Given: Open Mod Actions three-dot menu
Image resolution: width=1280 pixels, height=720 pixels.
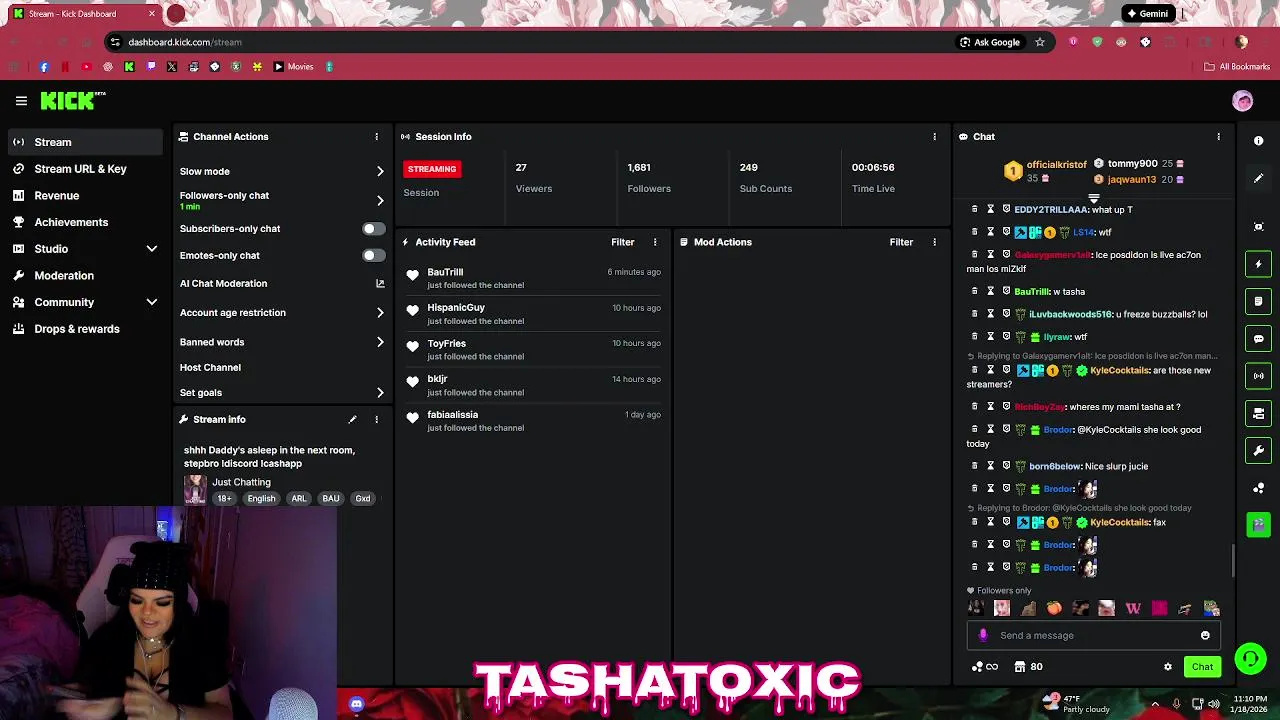Looking at the screenshot, I should (934, 242).
